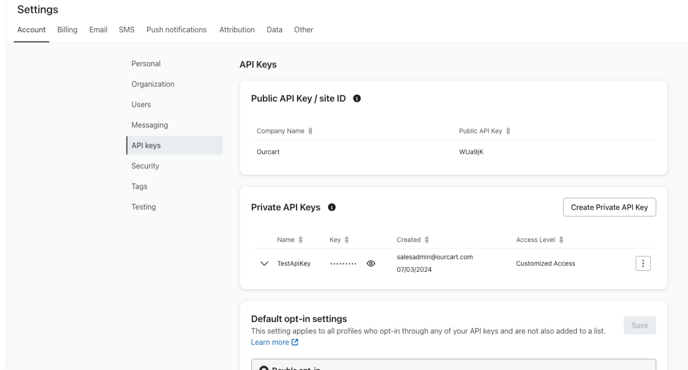688x370 pixels.
Task: Open Organization settings in sidebar
Action: tap(153, 84)
